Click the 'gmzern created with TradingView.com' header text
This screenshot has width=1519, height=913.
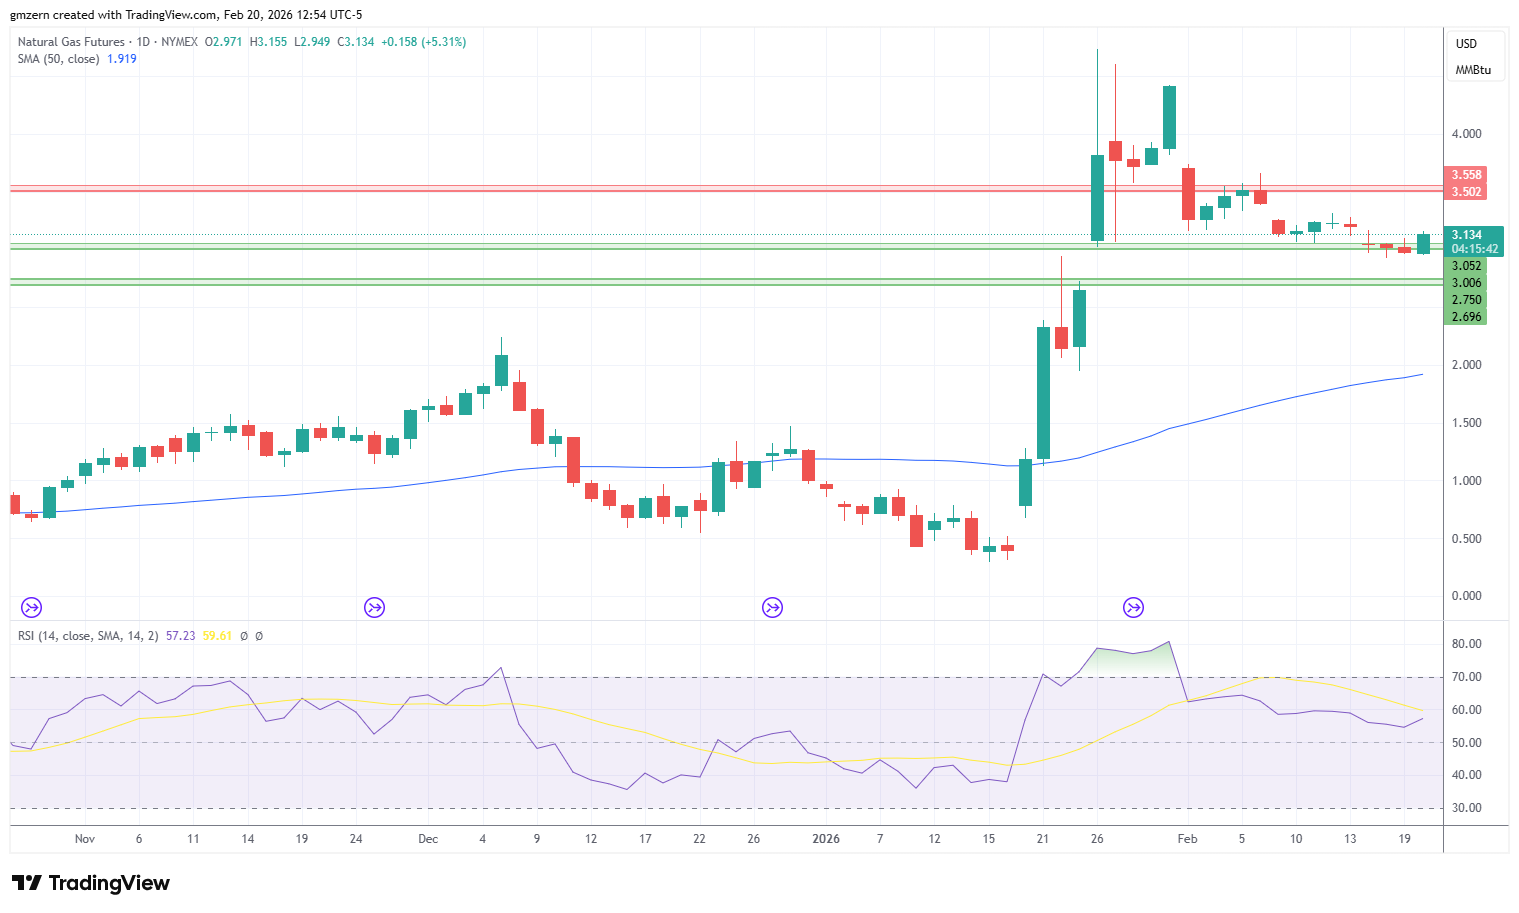(x=113, y=15)
